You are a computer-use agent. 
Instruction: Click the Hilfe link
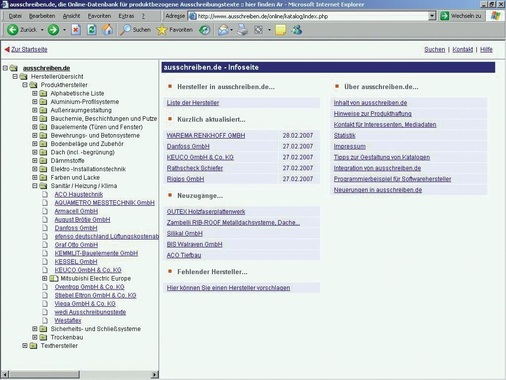pyautogui.click(x=486, y=49)
